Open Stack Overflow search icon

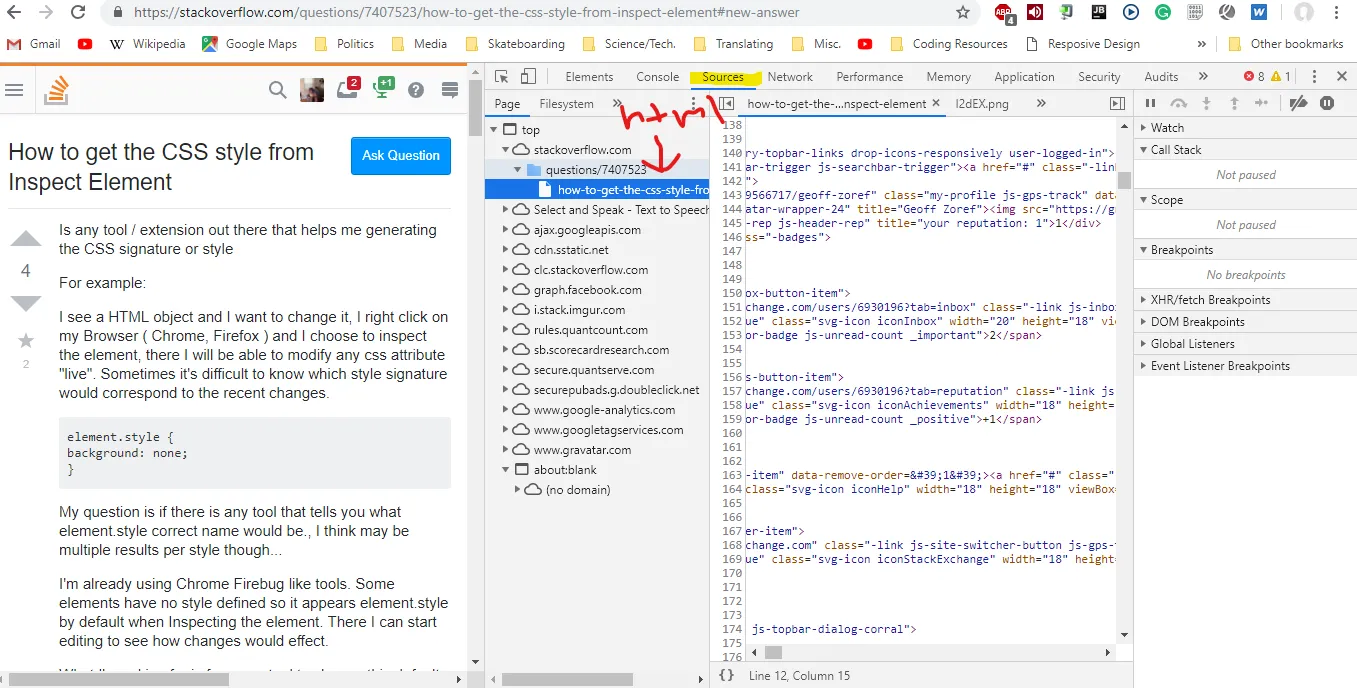278,90
